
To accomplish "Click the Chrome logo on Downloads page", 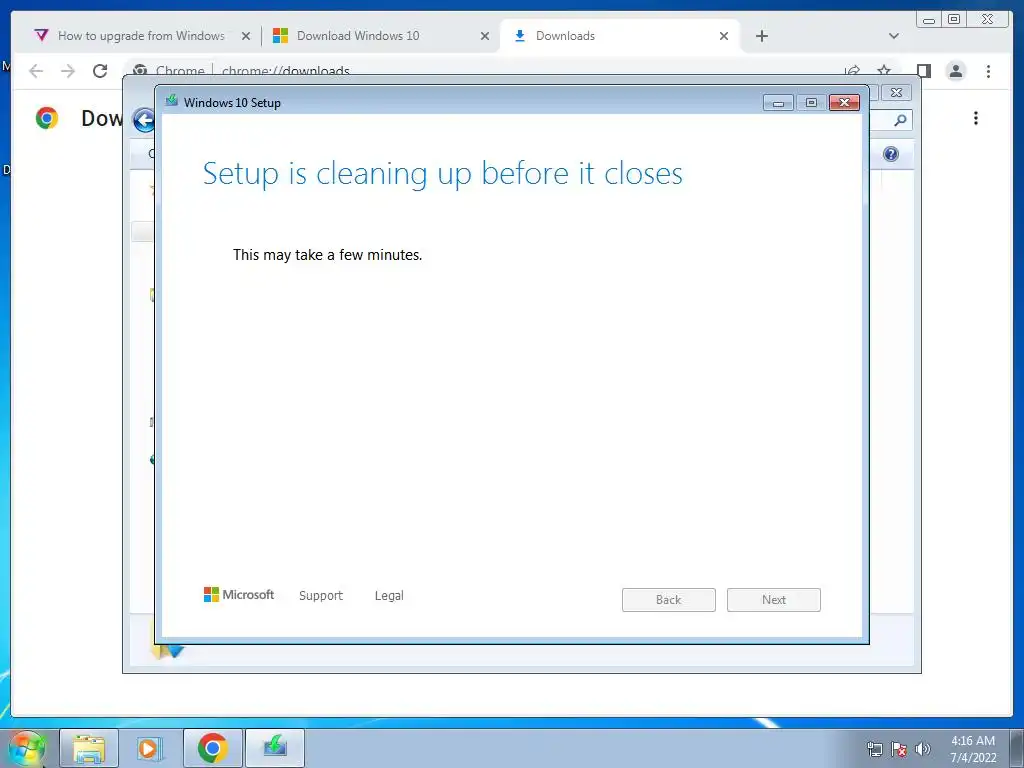I will 47,118.
